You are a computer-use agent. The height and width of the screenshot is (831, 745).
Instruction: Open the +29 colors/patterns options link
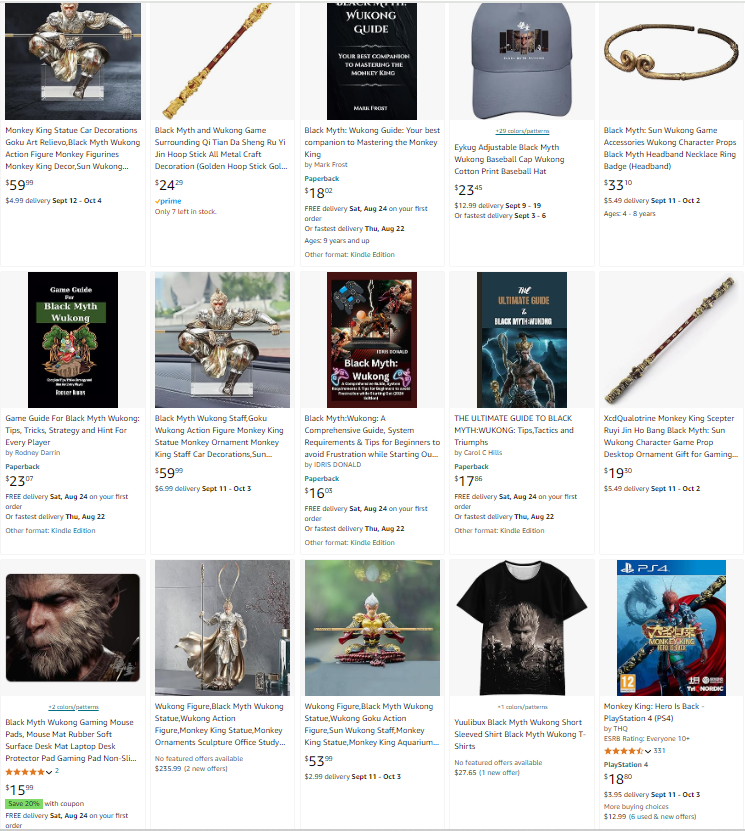click(x=522, y=131)
